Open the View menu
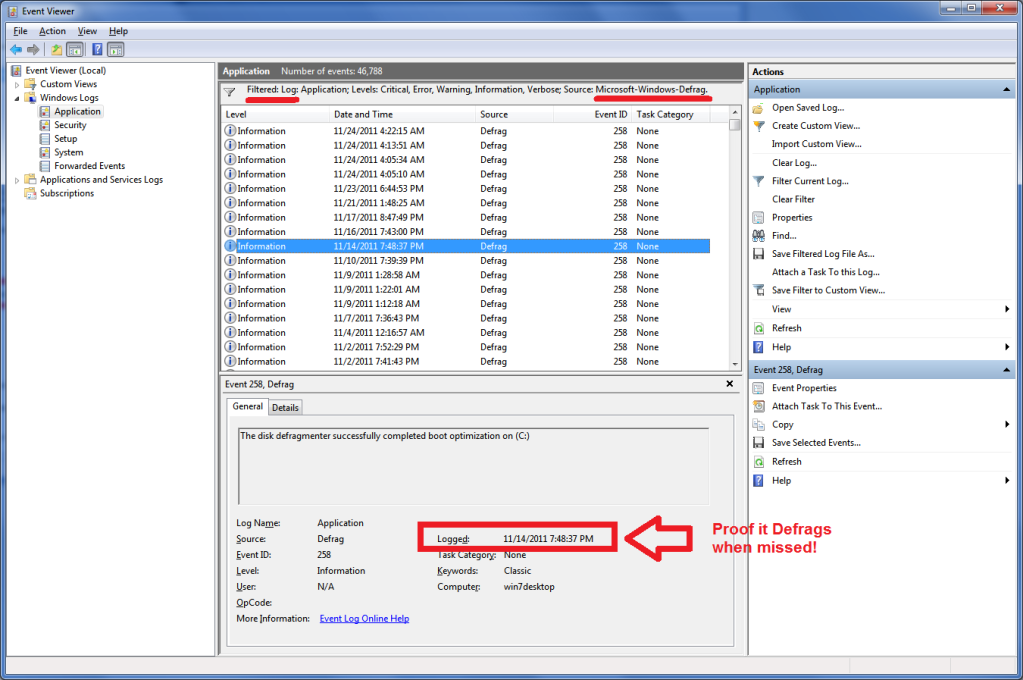1023x680 pixels. pos(87,31)
